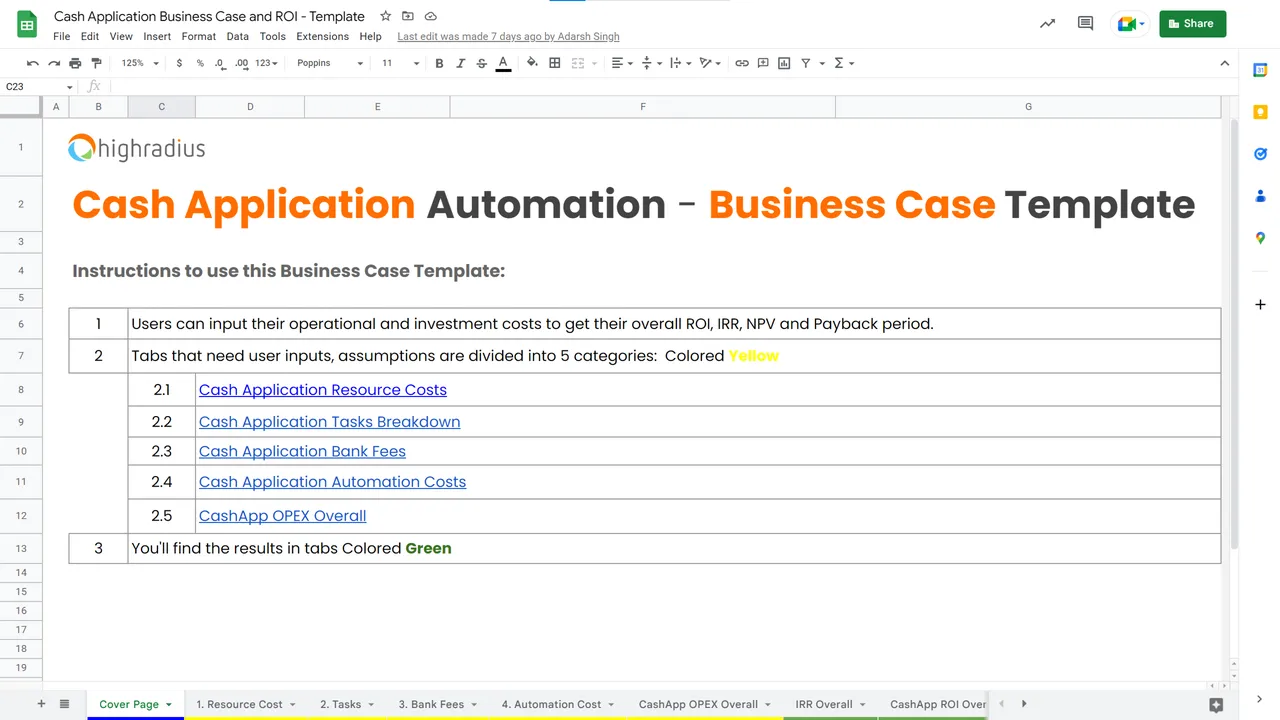Open the Data menu
This screenshot has height=720, width=1280.
(238, 36)
